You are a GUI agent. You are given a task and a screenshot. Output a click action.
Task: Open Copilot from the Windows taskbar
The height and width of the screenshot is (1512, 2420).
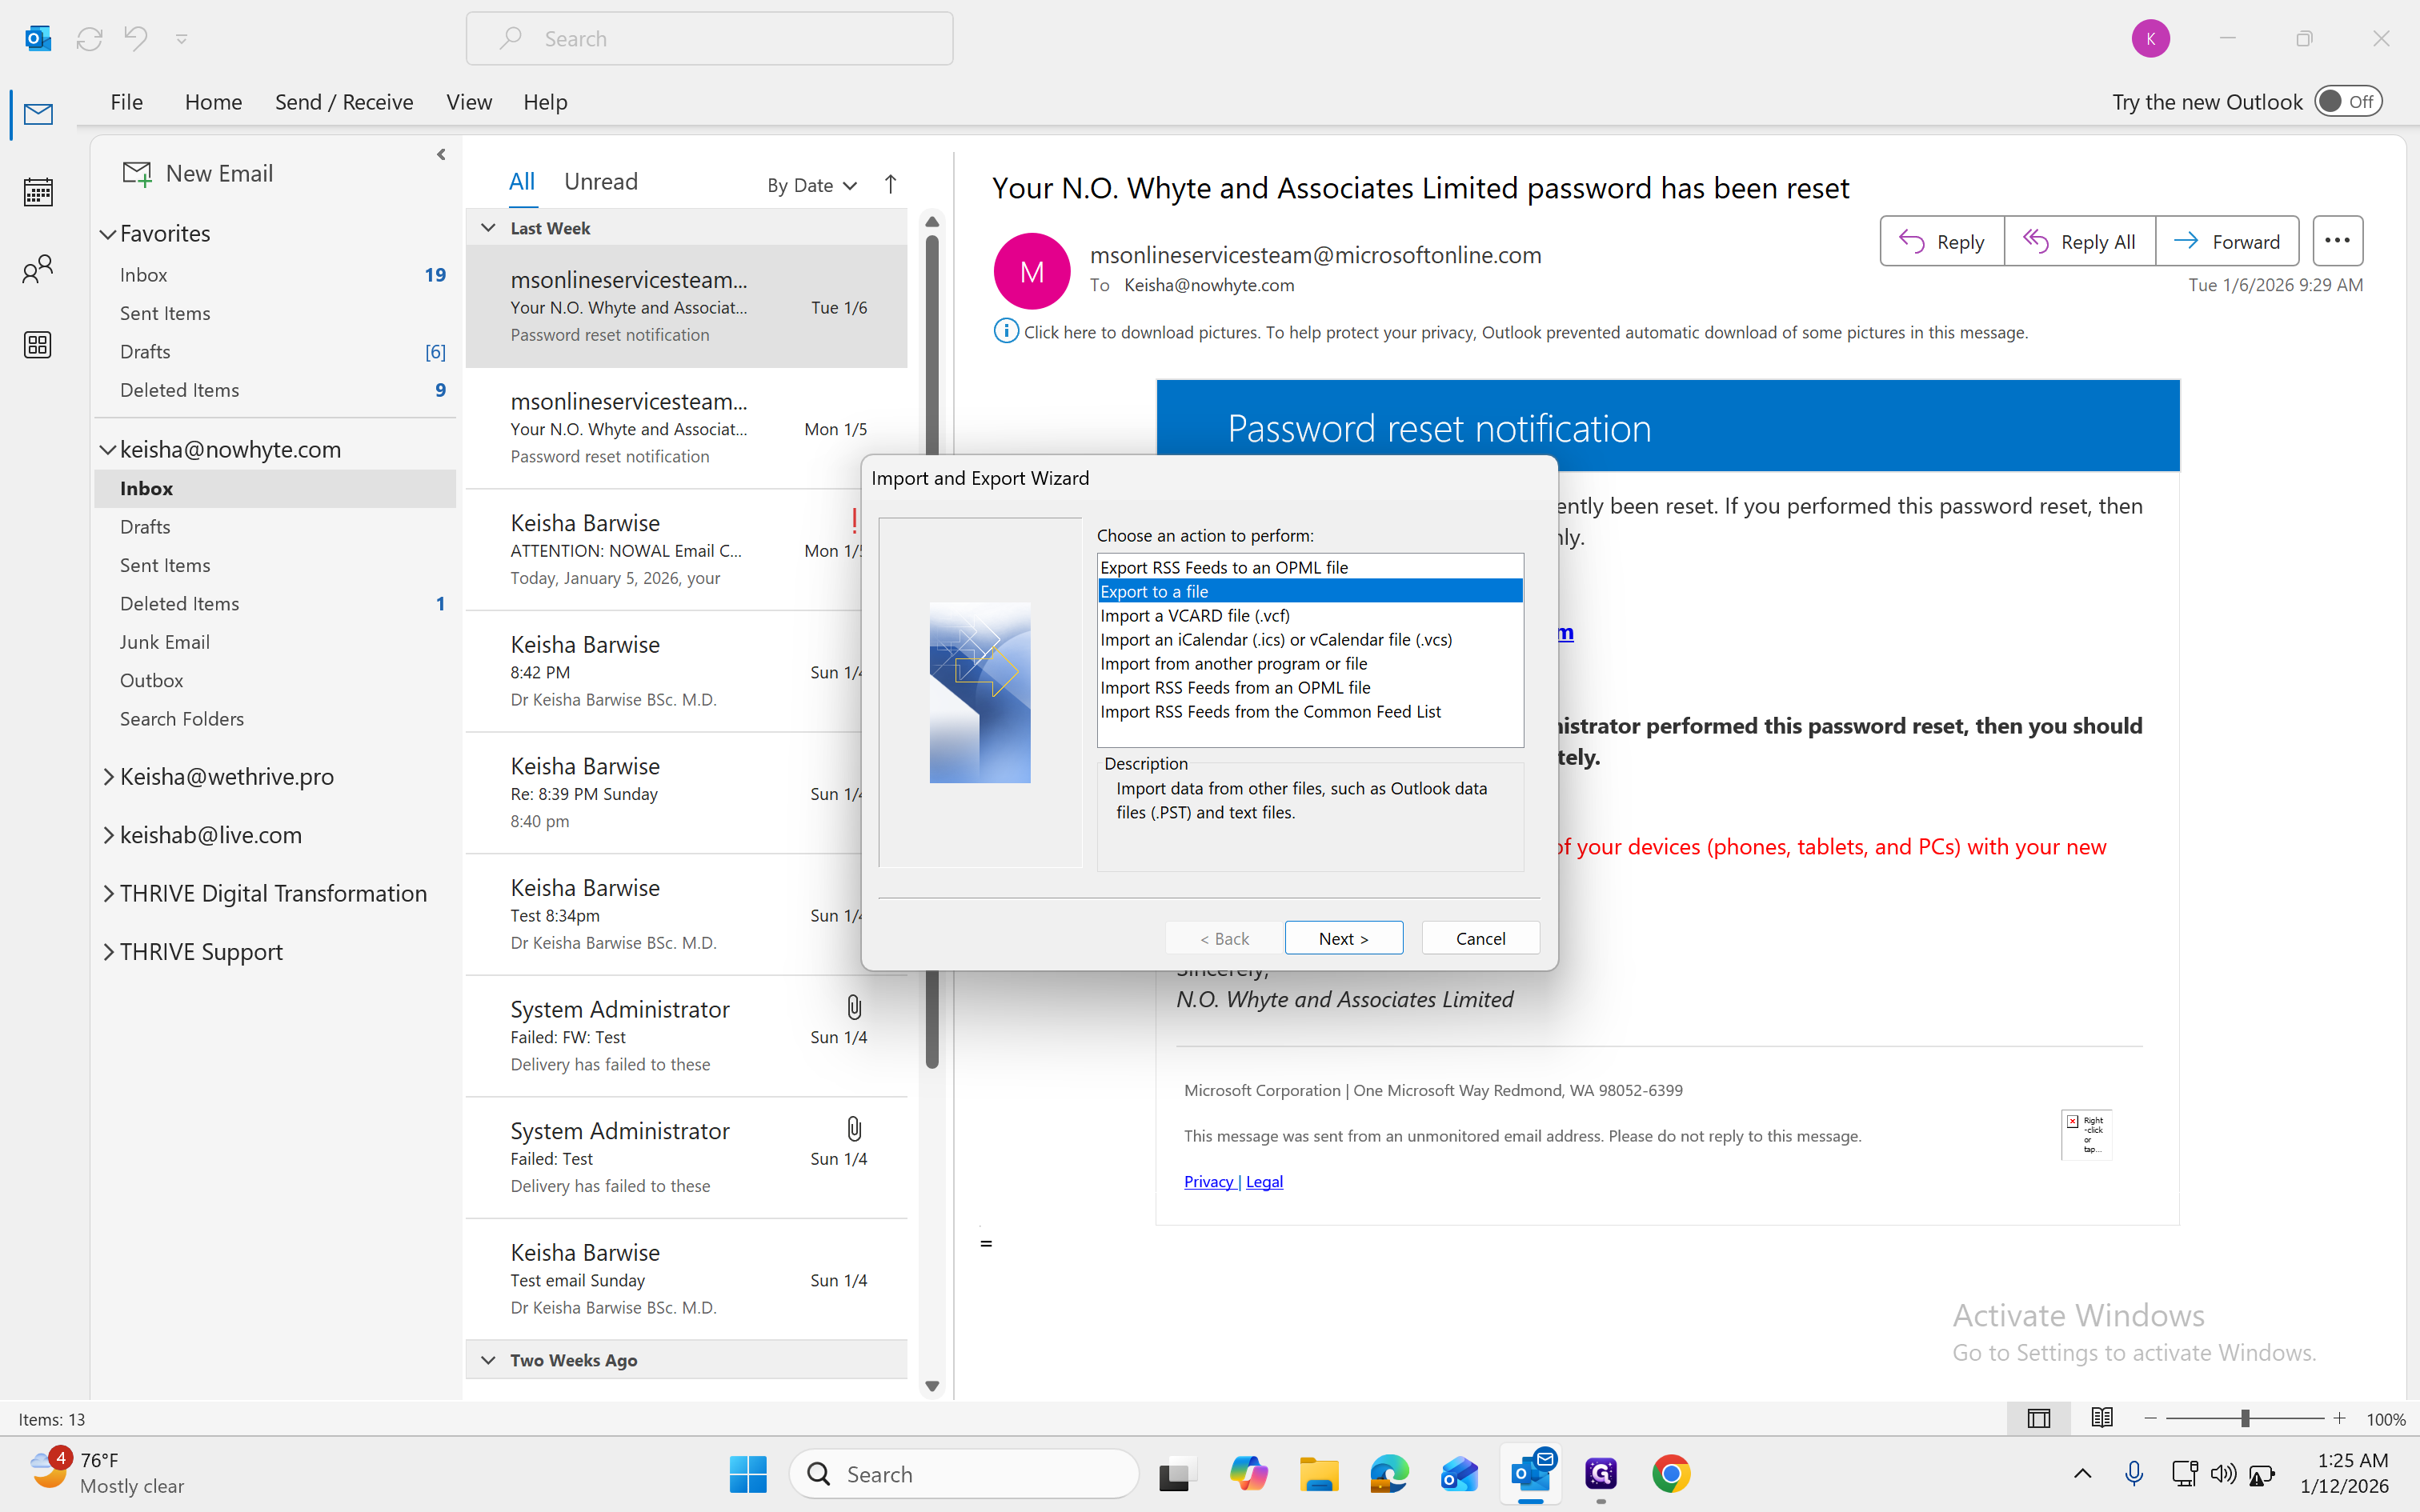[x=1249, y=1474]
